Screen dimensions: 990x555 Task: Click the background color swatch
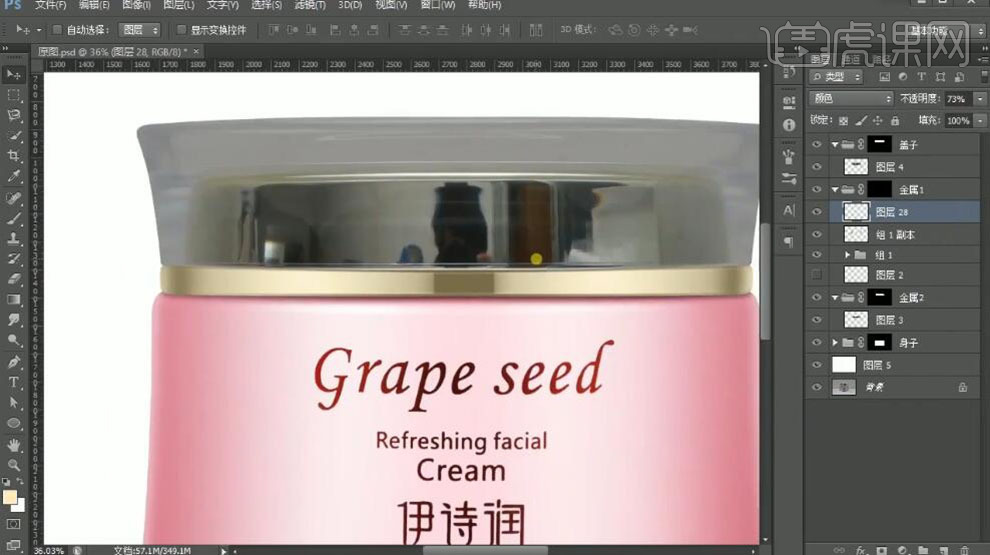pyautogui.click(x=20, y=506)
